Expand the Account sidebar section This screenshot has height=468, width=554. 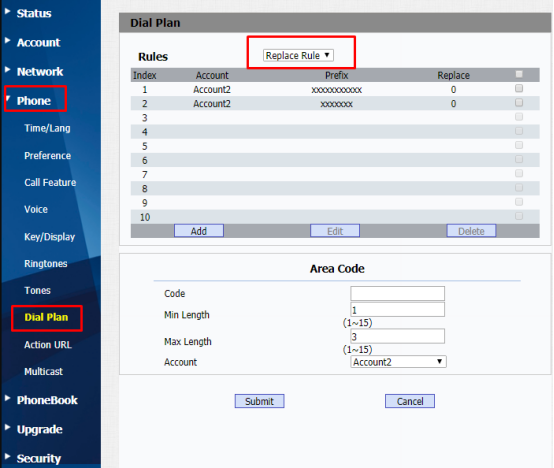pos(39,43)
